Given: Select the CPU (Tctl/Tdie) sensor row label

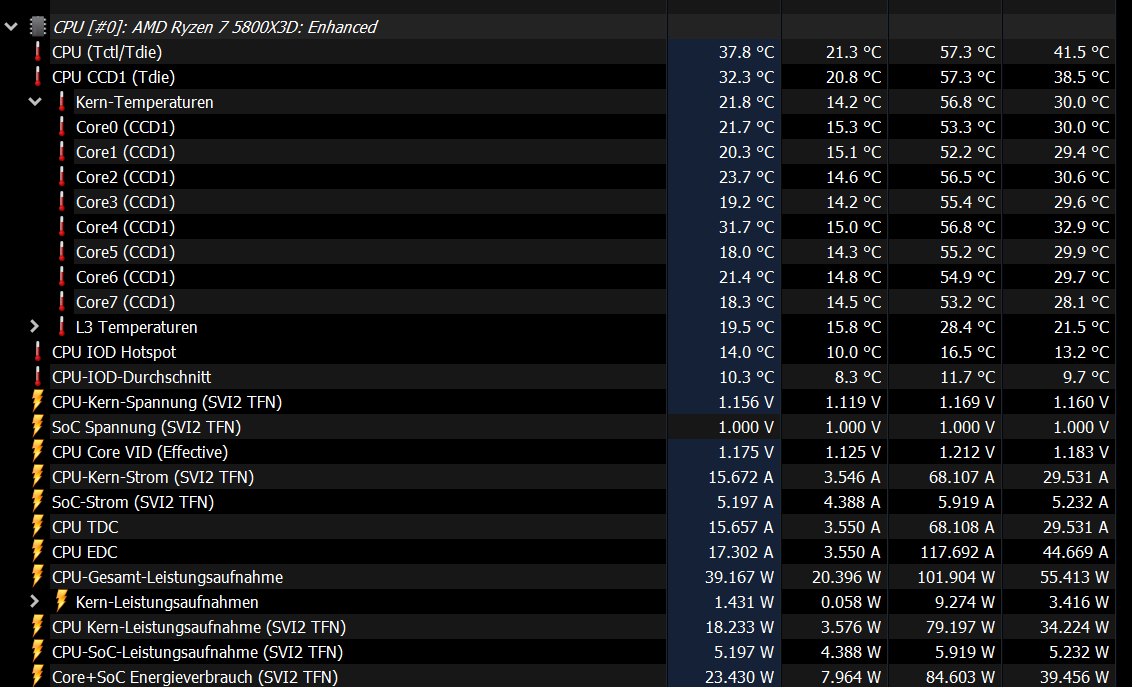Looking at the screenshot, I should pos(107,52).
